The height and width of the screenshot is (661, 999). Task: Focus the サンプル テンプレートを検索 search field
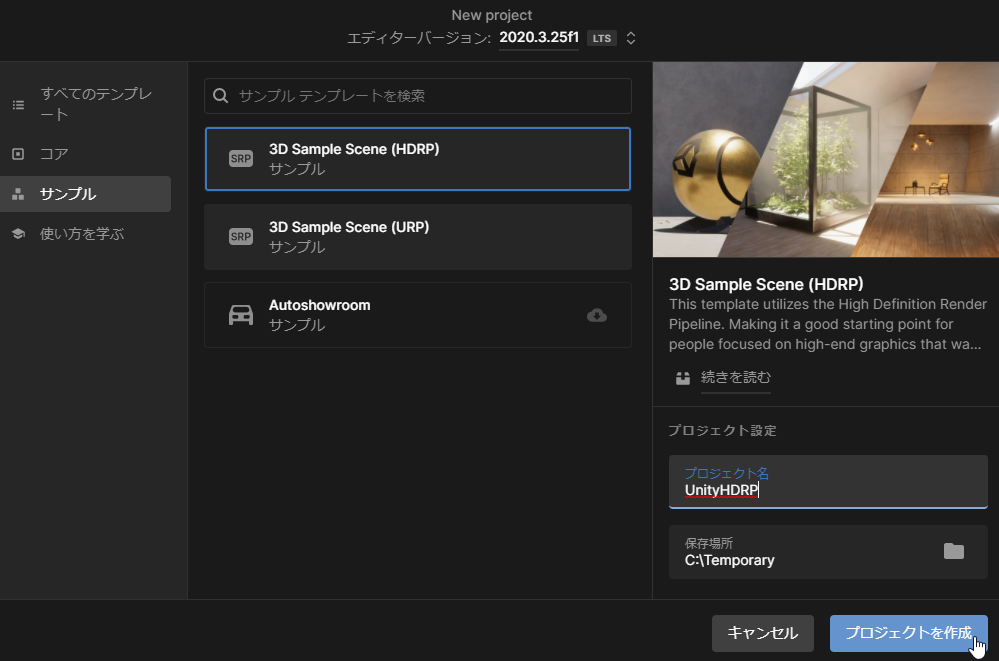coord(418,96)
